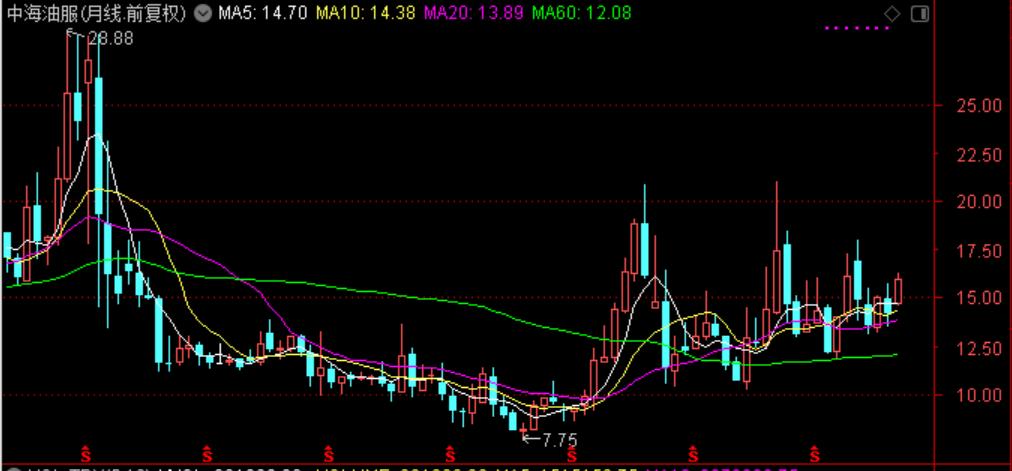
Task: Click the 28.88 high price marker
Action: click(x=110, y=39)
